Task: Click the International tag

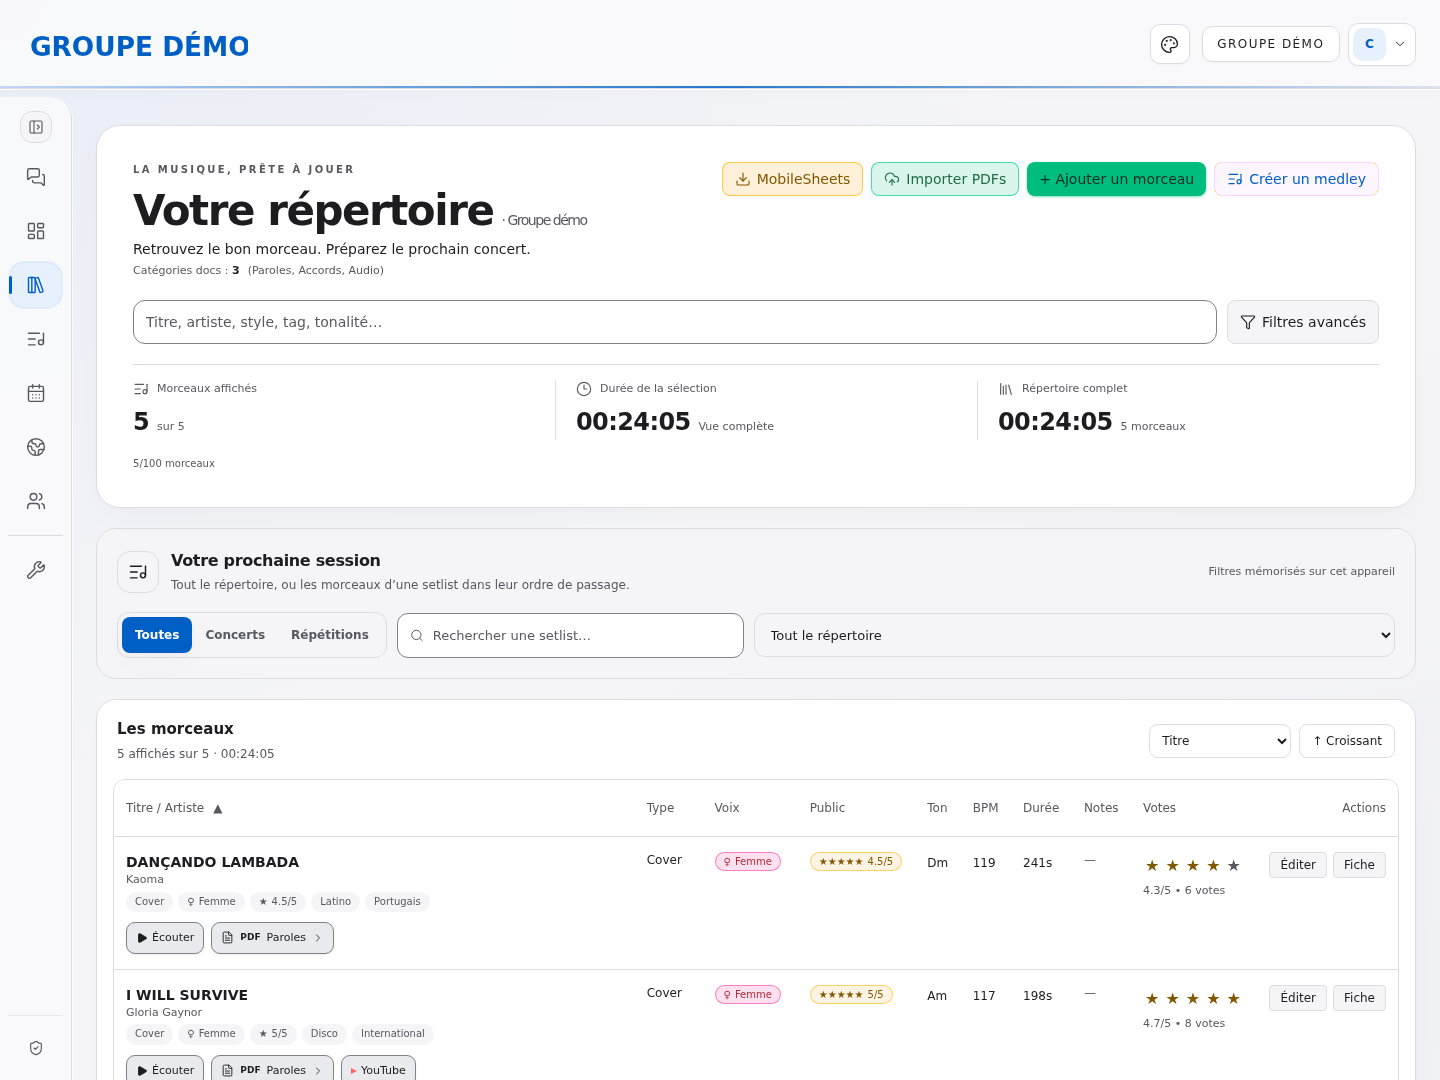Action: coord(392,1034)
